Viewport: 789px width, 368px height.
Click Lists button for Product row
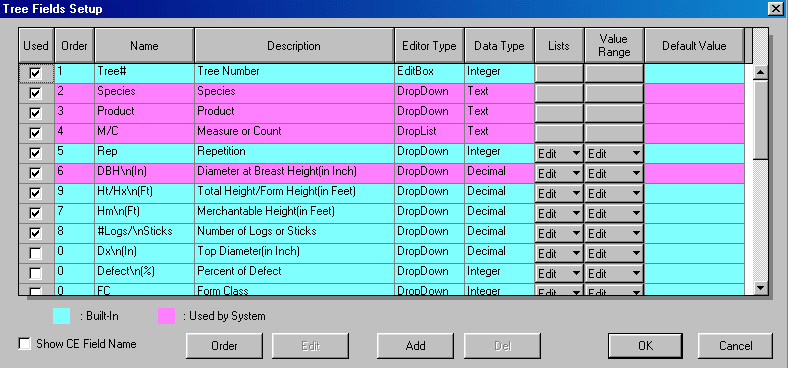(x=559, y=113)
